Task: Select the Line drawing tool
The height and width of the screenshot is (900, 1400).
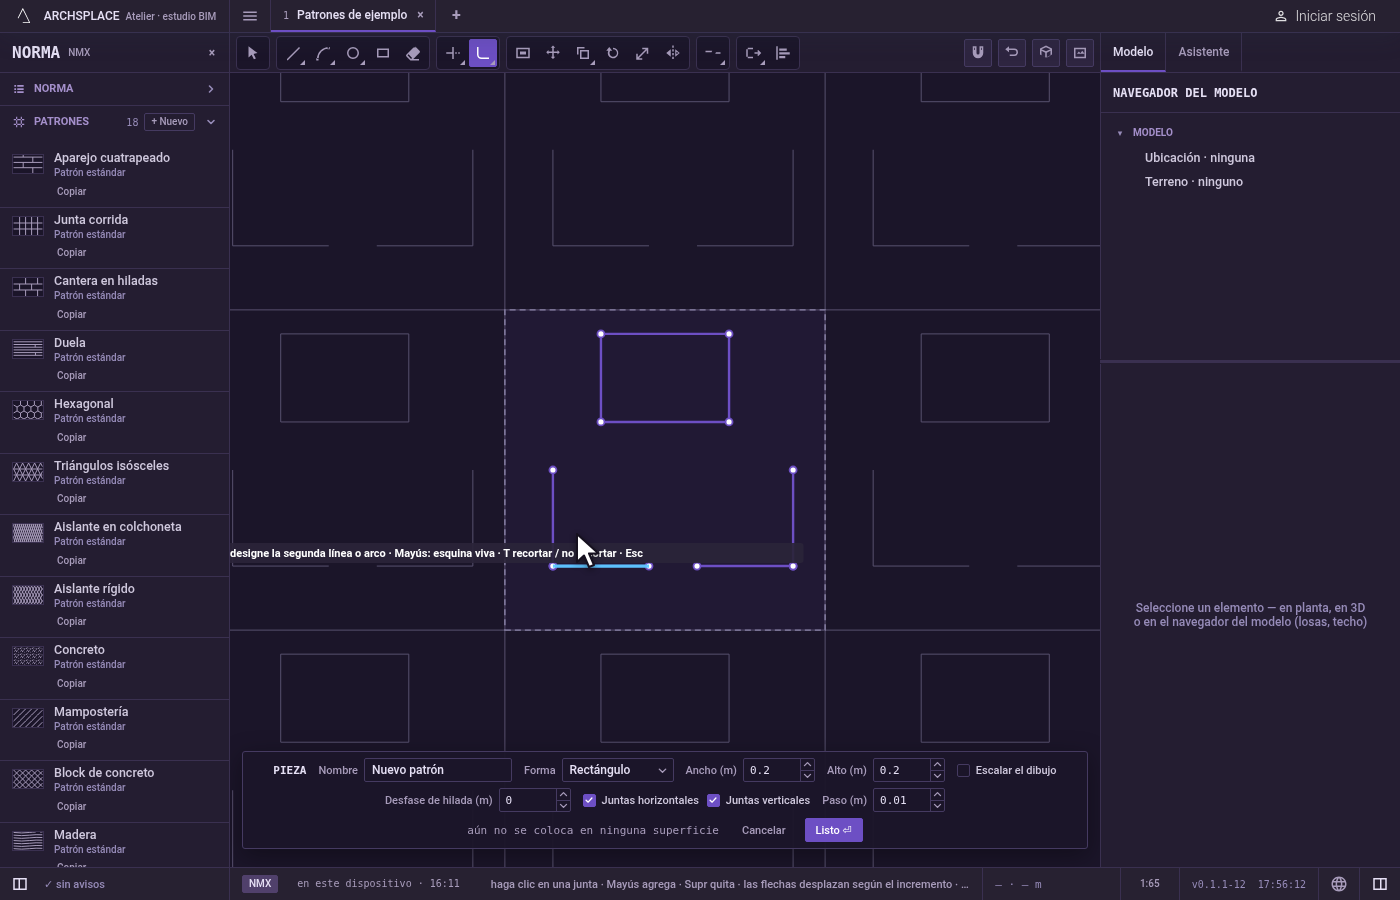Action: pos(293,53)
